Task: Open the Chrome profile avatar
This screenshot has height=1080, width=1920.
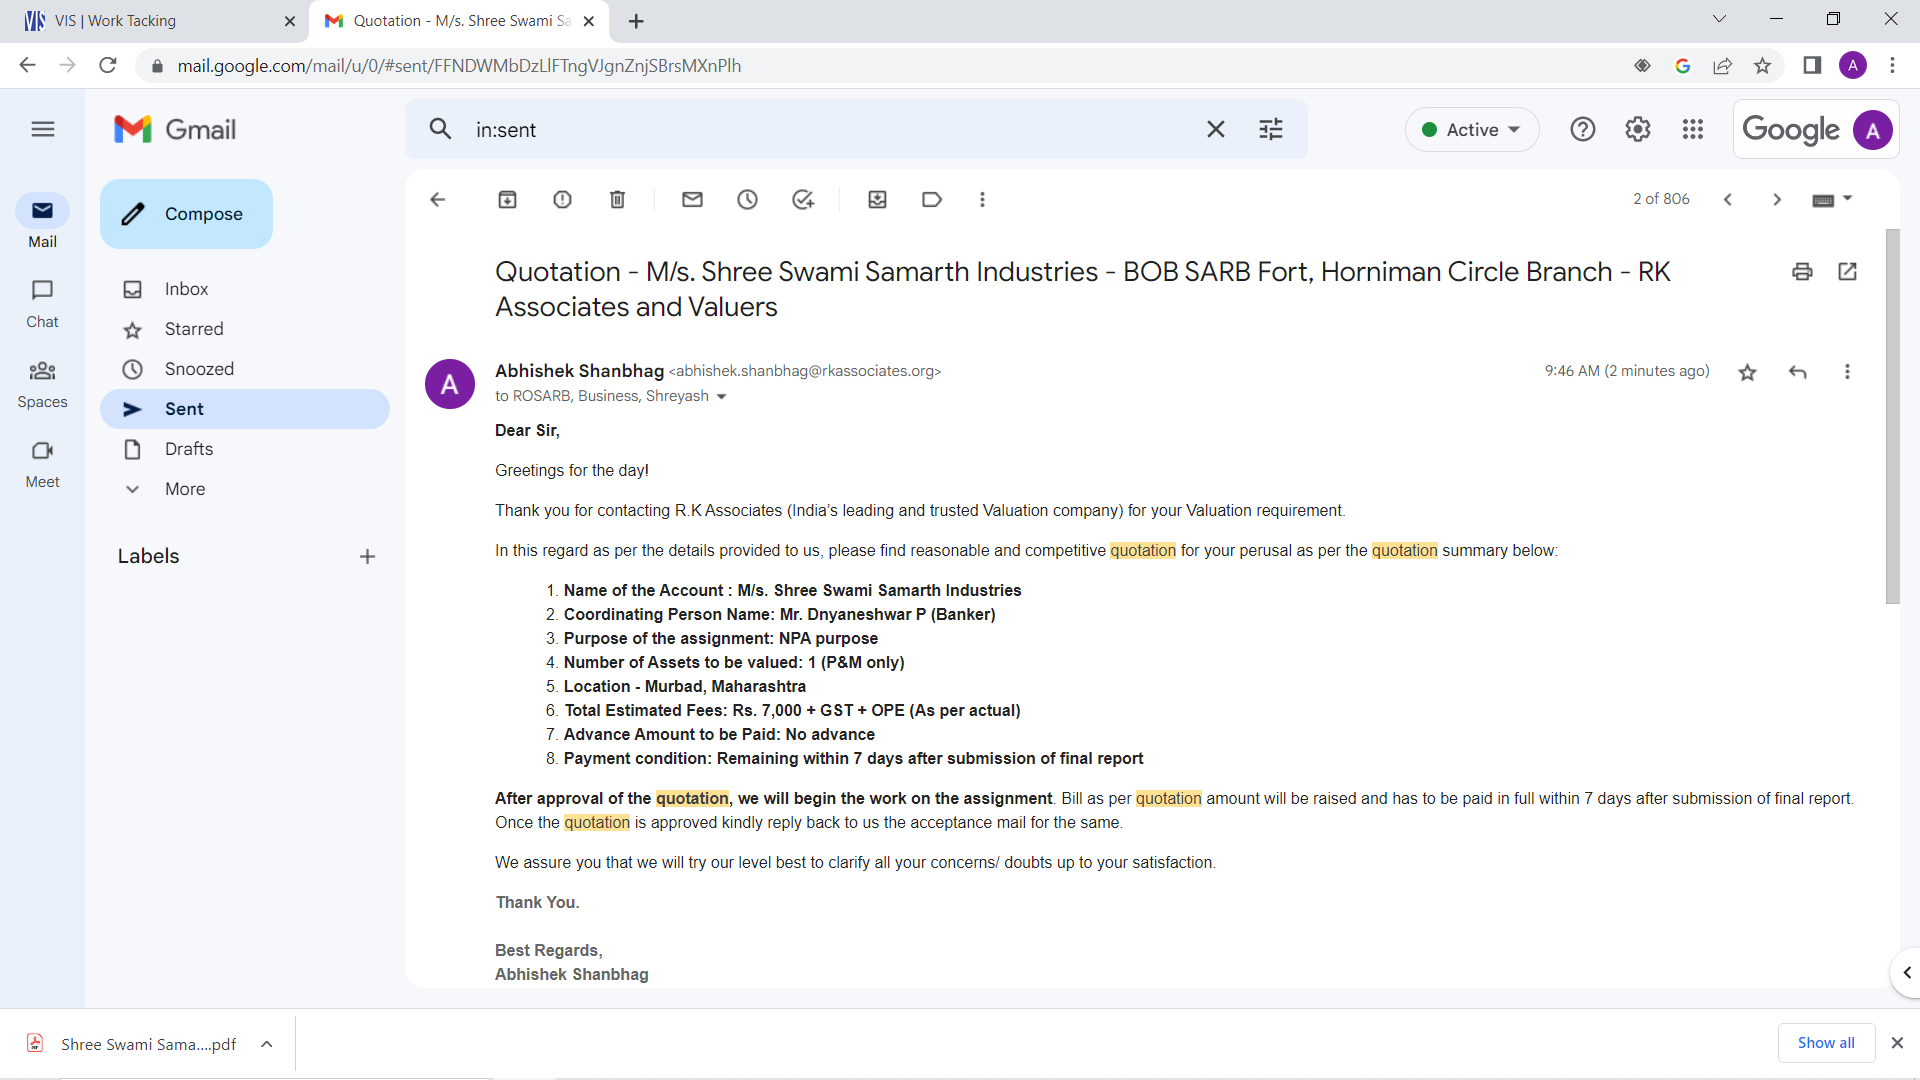Action: (x=1852, y=66)
